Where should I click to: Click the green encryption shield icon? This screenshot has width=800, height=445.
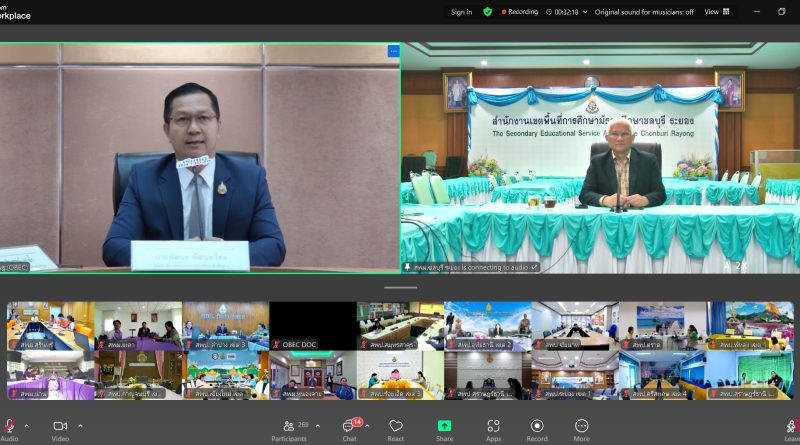488,12
